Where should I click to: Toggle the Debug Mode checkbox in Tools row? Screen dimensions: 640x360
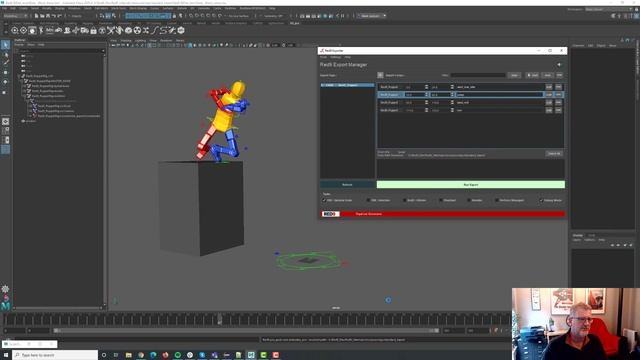coord(542,200)
